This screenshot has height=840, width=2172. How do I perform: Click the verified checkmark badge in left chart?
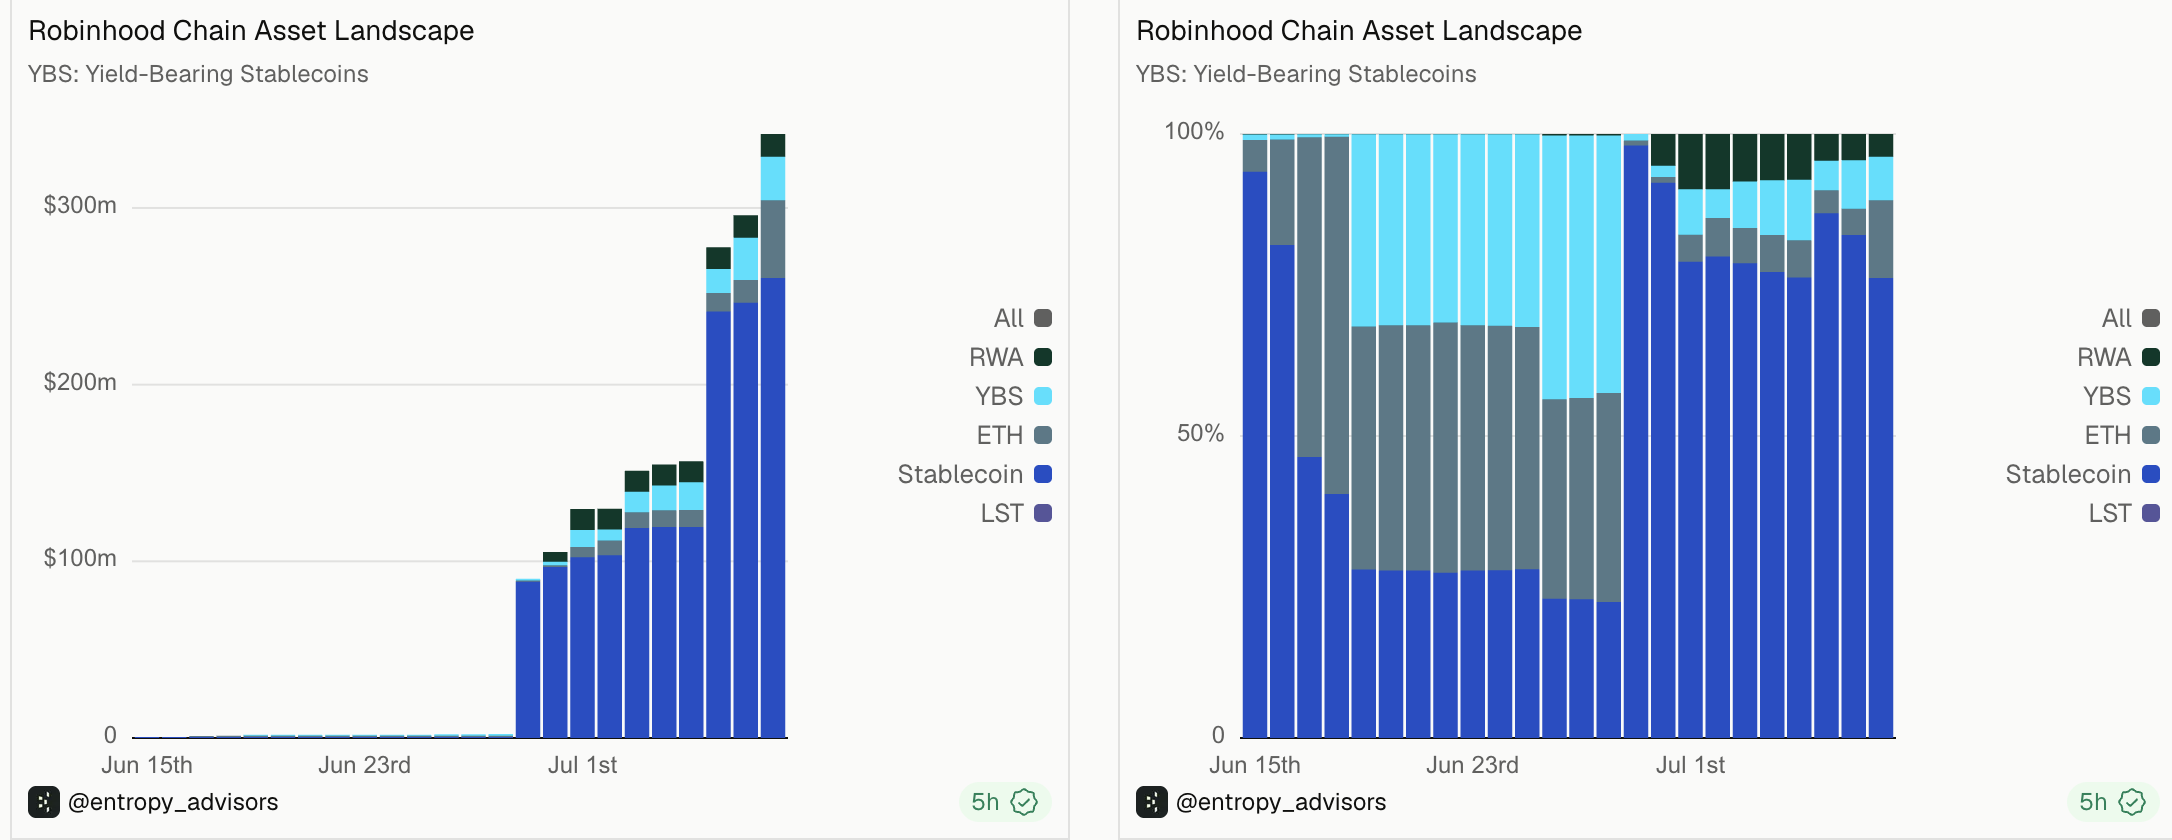[x=1024, y=802]
